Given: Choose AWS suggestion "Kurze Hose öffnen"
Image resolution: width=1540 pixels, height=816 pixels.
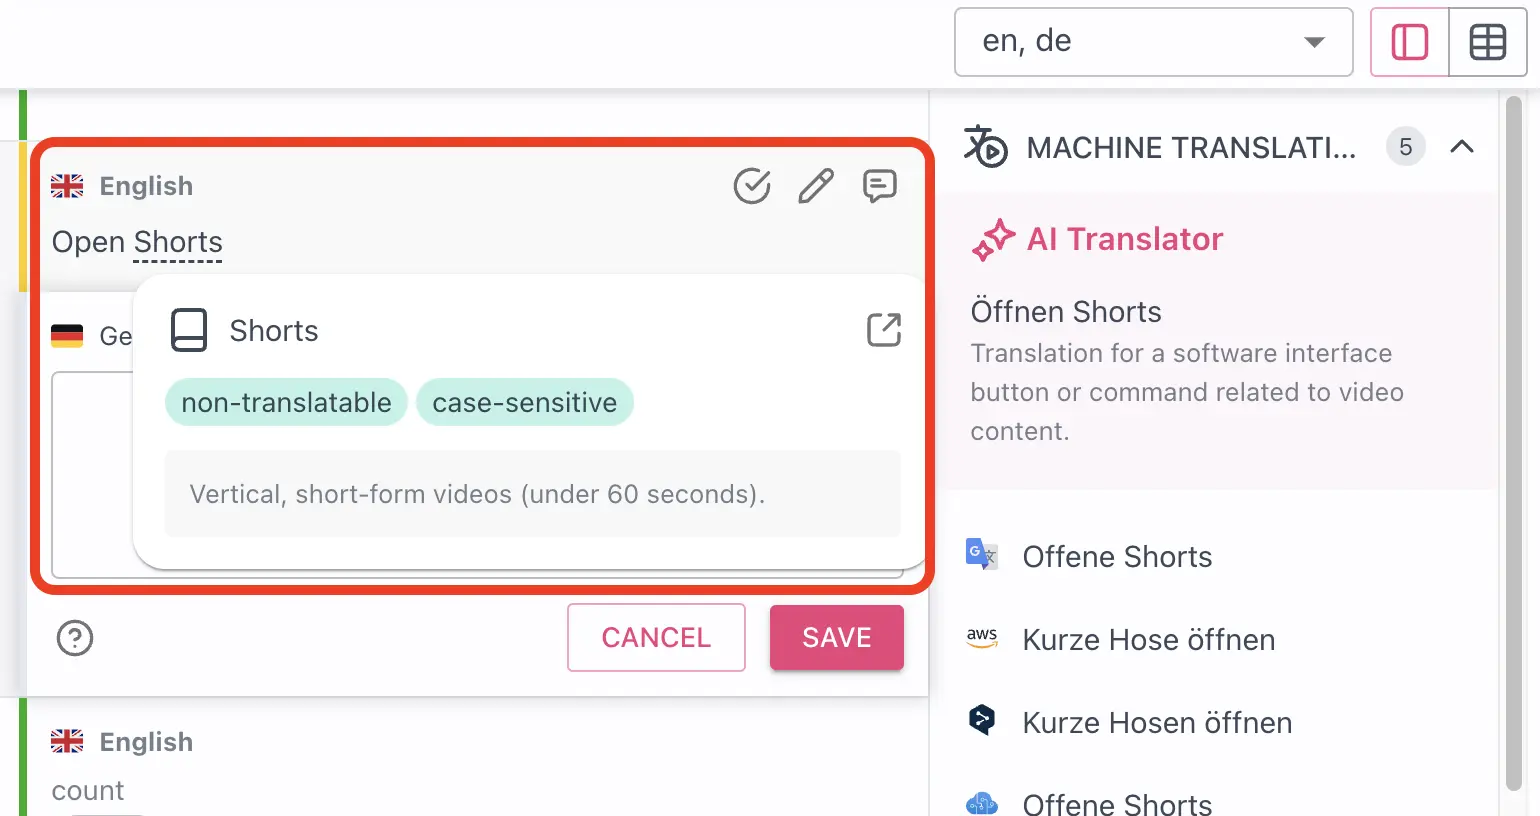Looking at the screenshot, I should click(1148, 640).
